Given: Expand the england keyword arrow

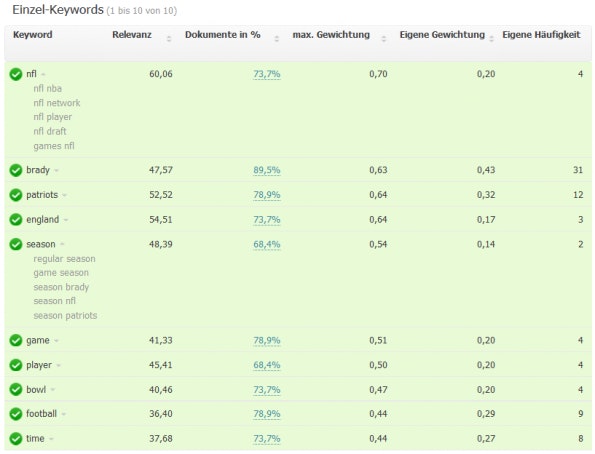Looking at the screenshot, I should (66, 220).
